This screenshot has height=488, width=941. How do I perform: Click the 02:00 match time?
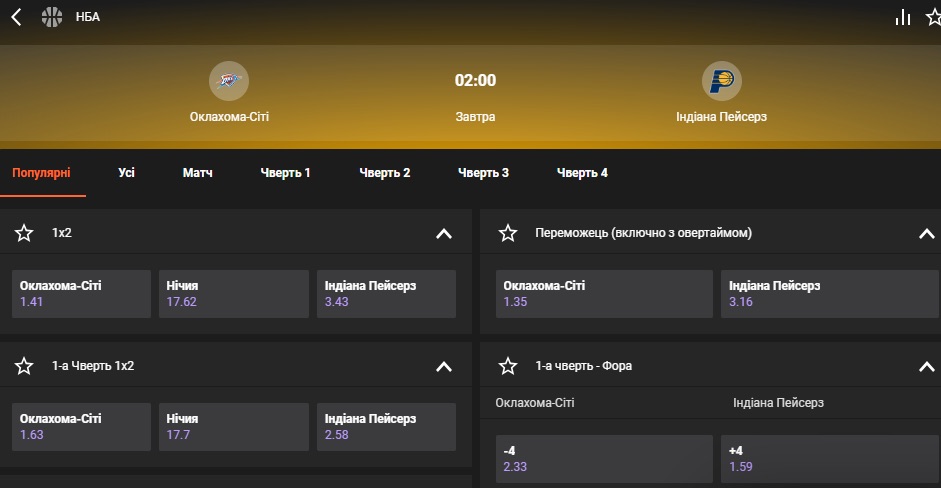[x=475, y=80]
